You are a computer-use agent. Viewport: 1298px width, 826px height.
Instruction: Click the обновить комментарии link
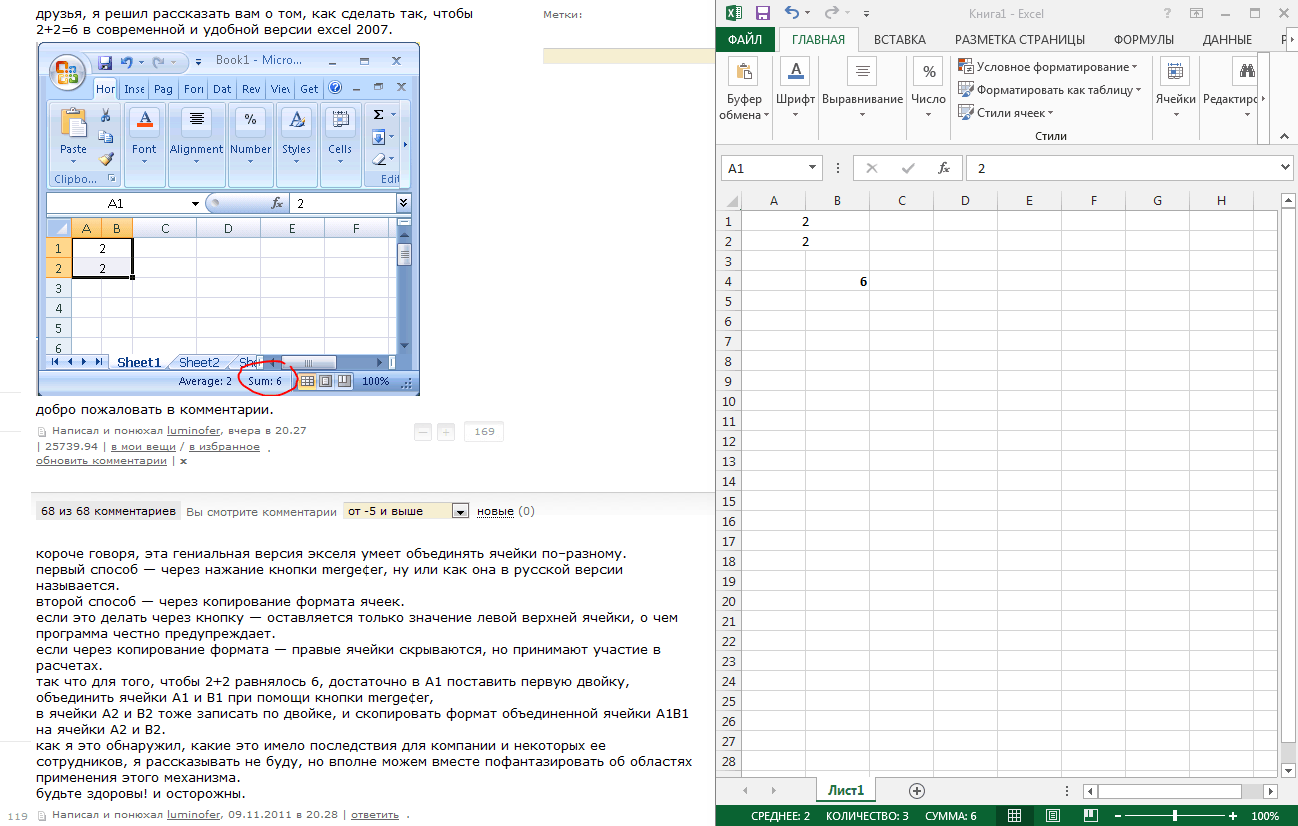point(101,461)
